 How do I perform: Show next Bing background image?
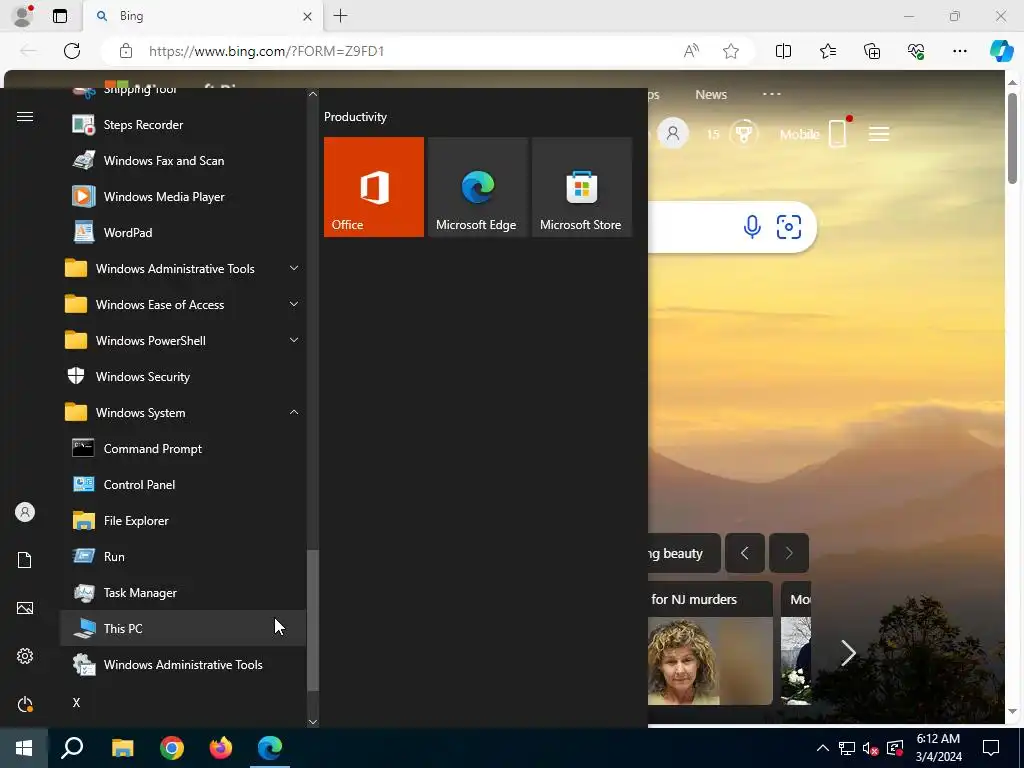pyautogui.click(x=789, y=553)
